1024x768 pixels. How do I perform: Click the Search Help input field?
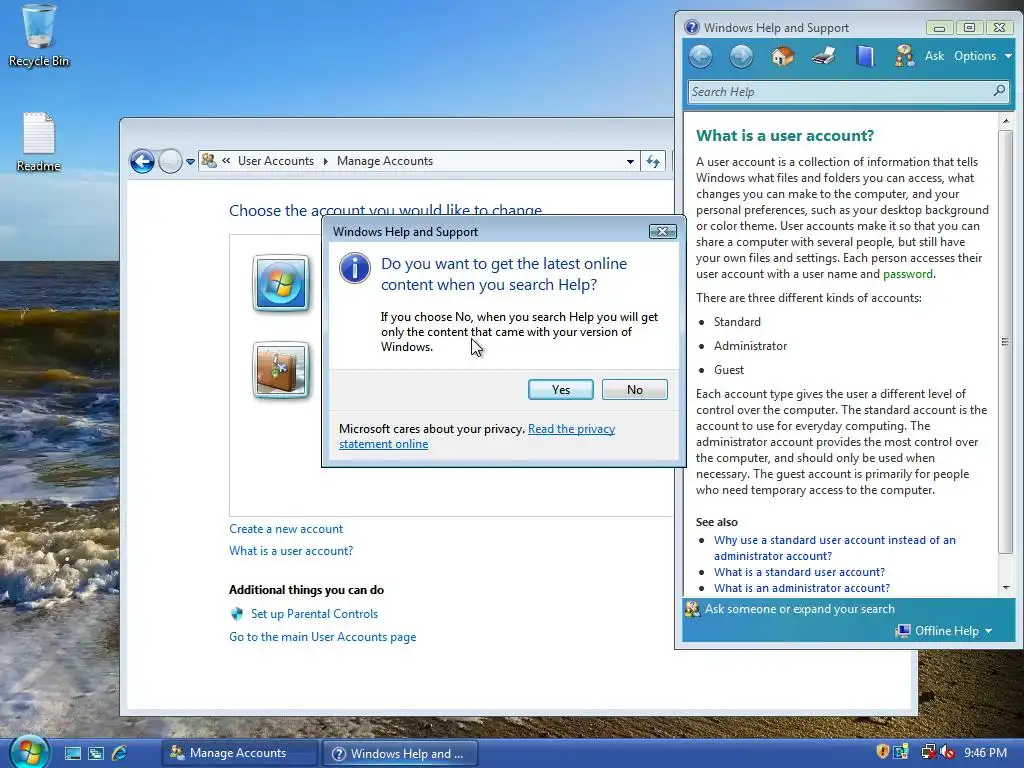pos(839,92)
